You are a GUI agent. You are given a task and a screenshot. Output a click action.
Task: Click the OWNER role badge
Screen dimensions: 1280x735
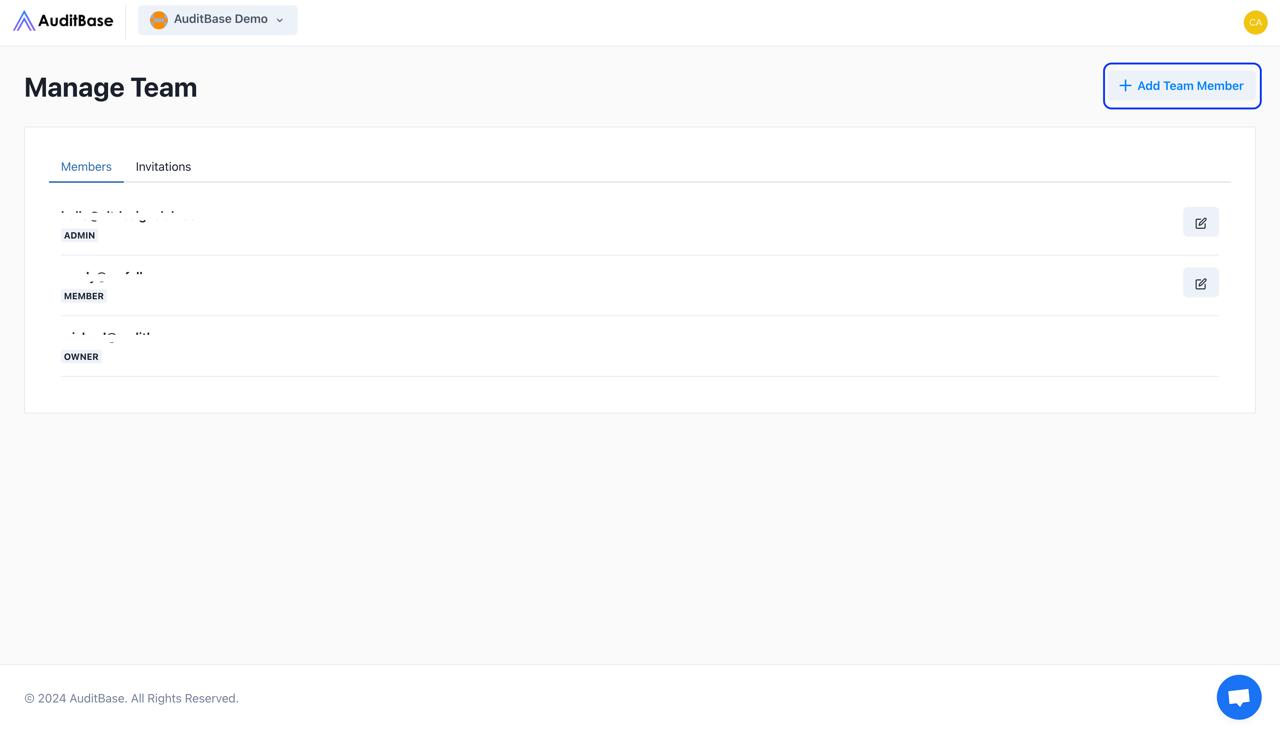(x=81, y=357)
